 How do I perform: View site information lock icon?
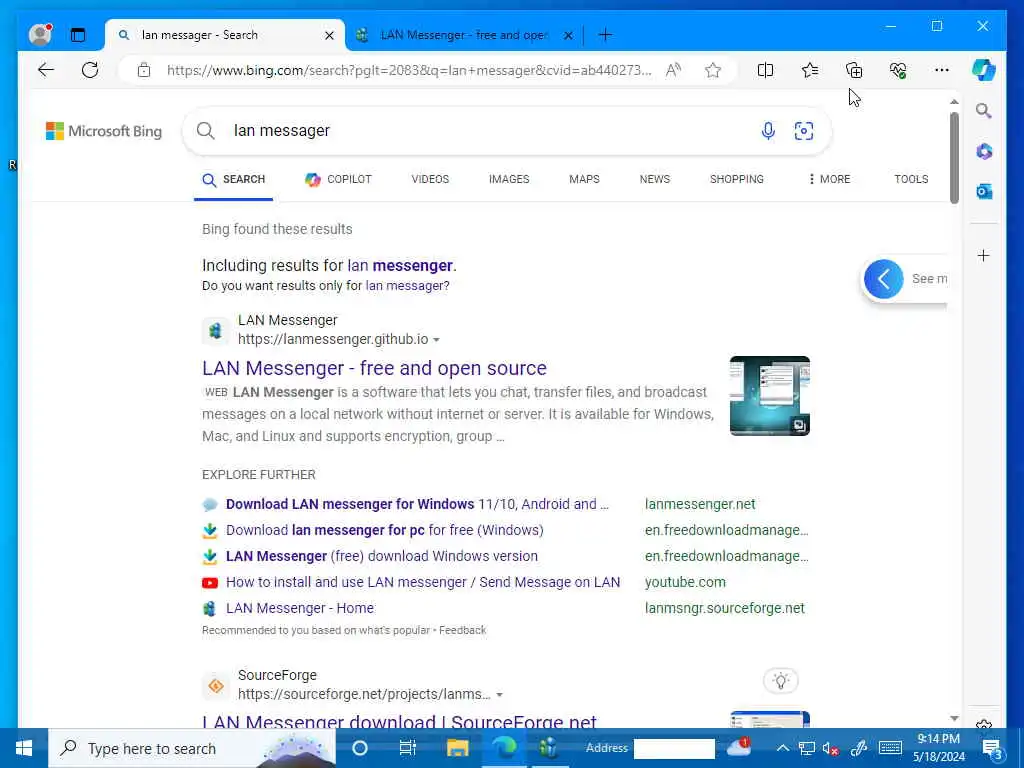144,70
